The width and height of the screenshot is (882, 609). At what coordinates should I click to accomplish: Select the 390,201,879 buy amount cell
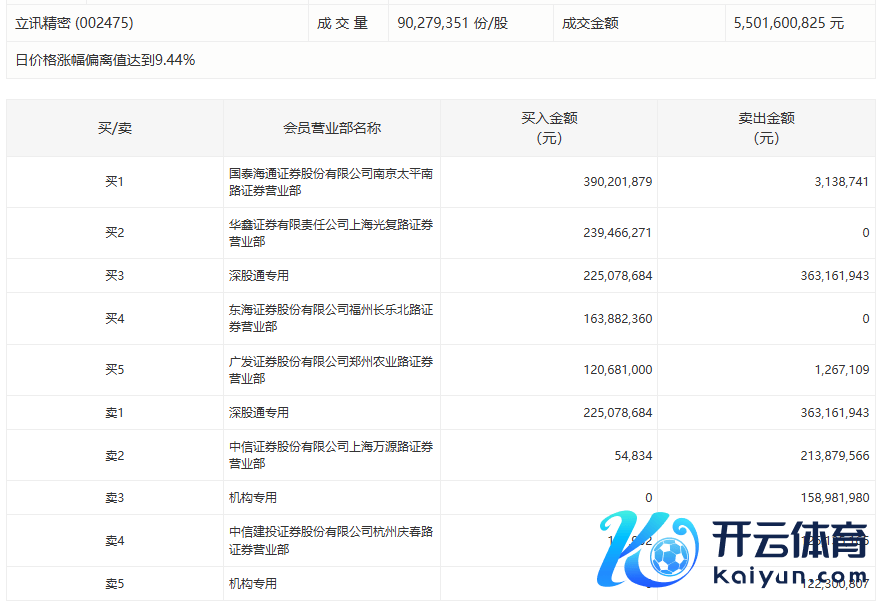617,181
